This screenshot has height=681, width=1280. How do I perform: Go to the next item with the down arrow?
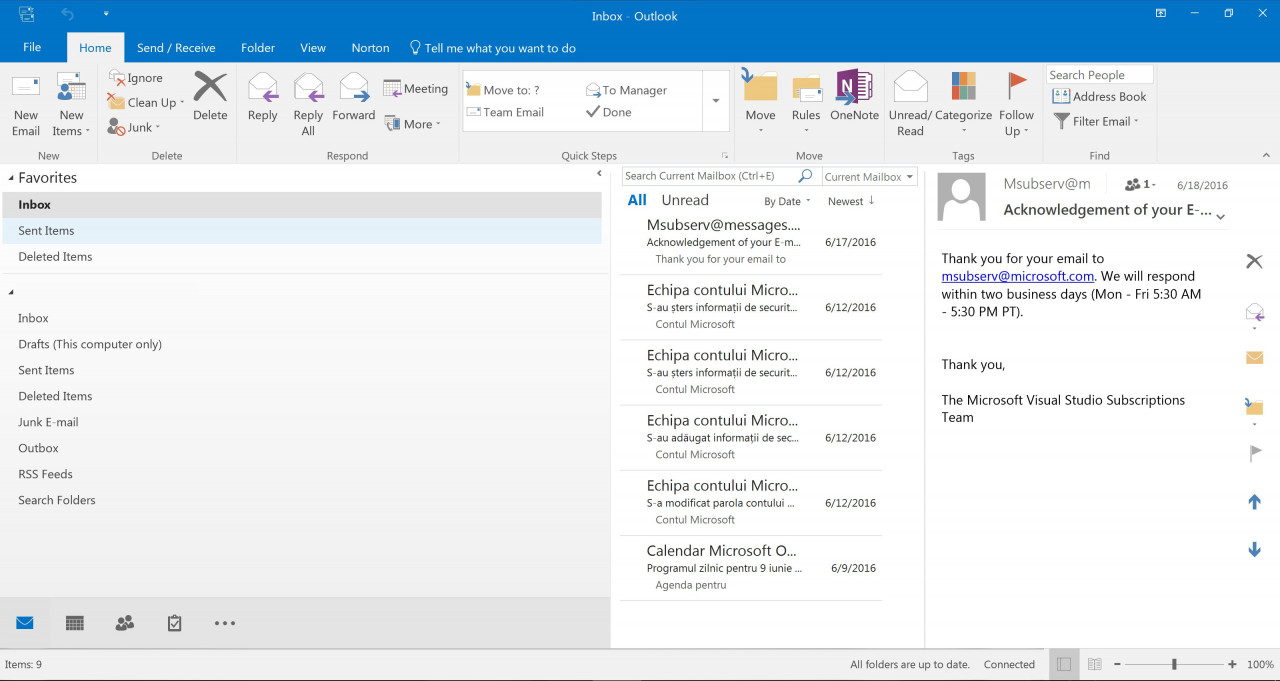(1254, 549)
